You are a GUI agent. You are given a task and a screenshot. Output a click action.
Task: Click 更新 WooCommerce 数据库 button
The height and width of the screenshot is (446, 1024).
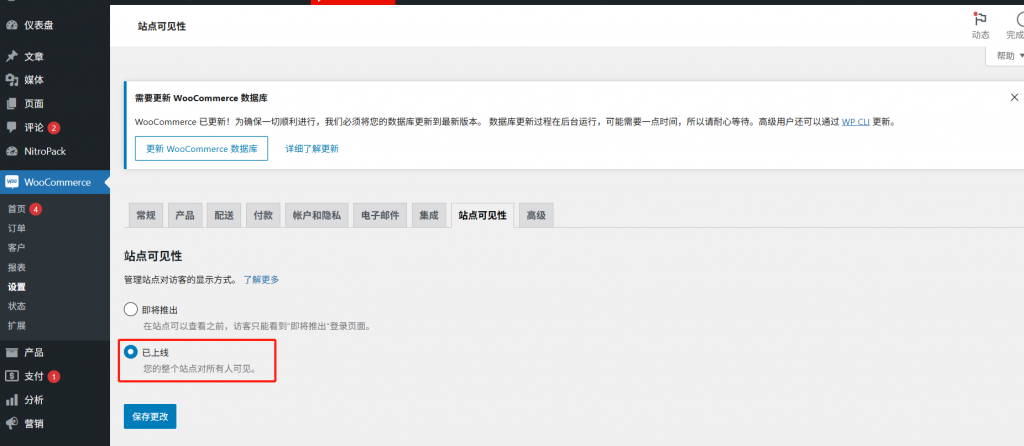tap(201, 148)
